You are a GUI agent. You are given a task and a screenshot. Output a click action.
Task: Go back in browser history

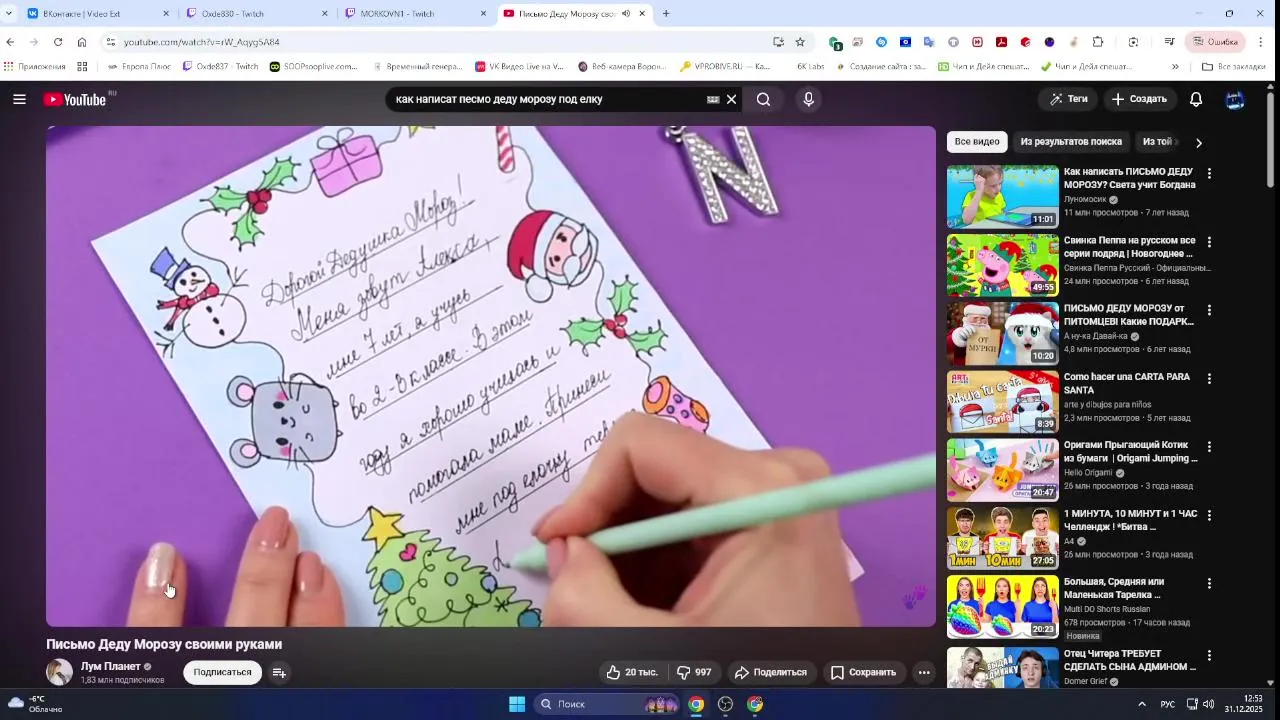(10, 42)
